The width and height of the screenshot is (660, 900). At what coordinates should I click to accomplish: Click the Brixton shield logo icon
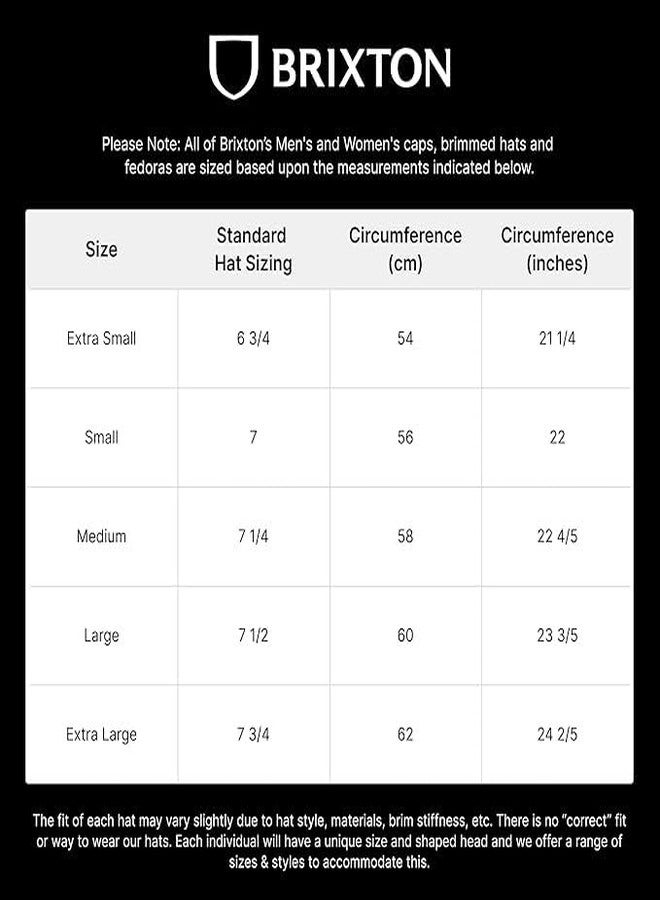(233, 67)
